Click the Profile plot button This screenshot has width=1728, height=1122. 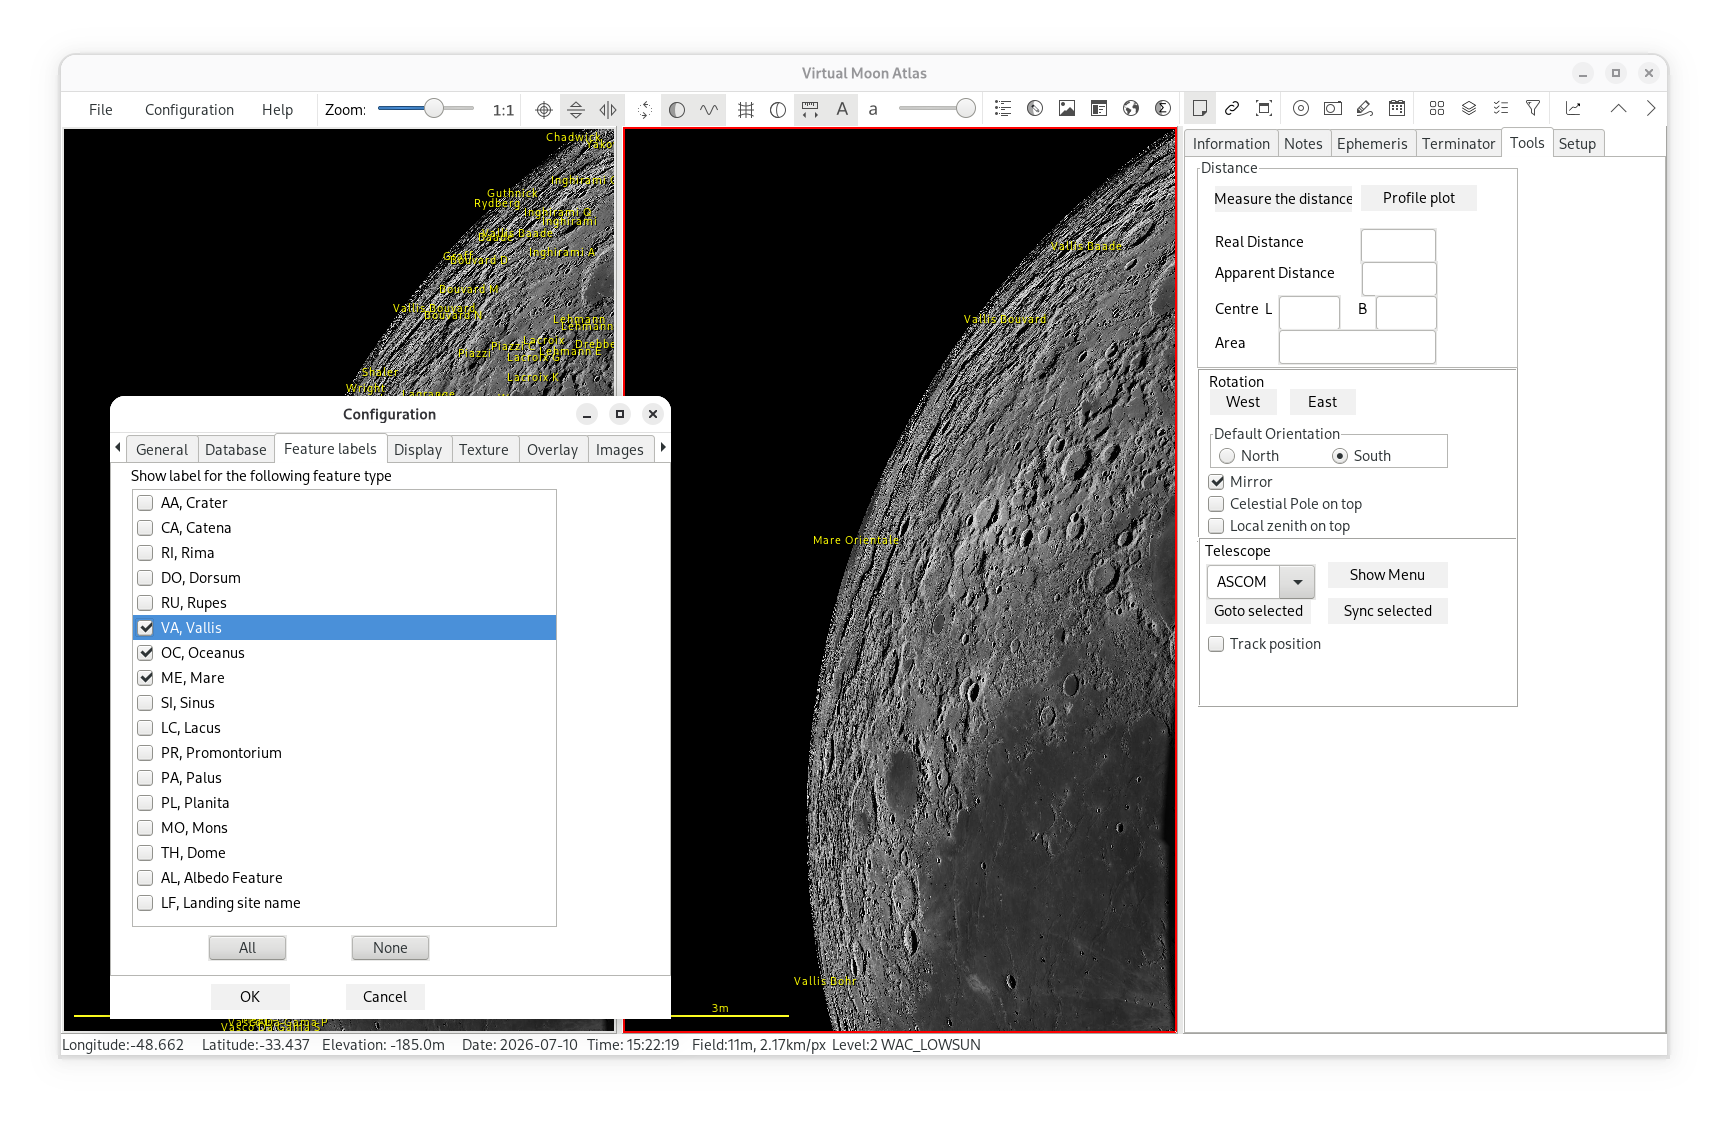(1418, 198)
